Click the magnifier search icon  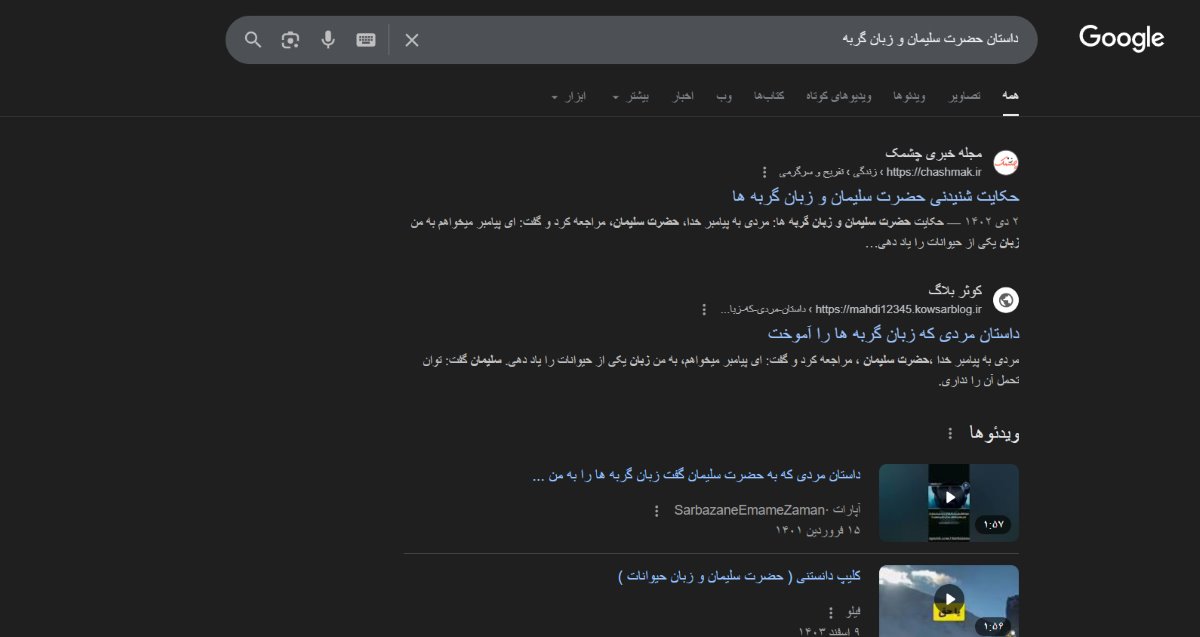(x=253, y=40)
